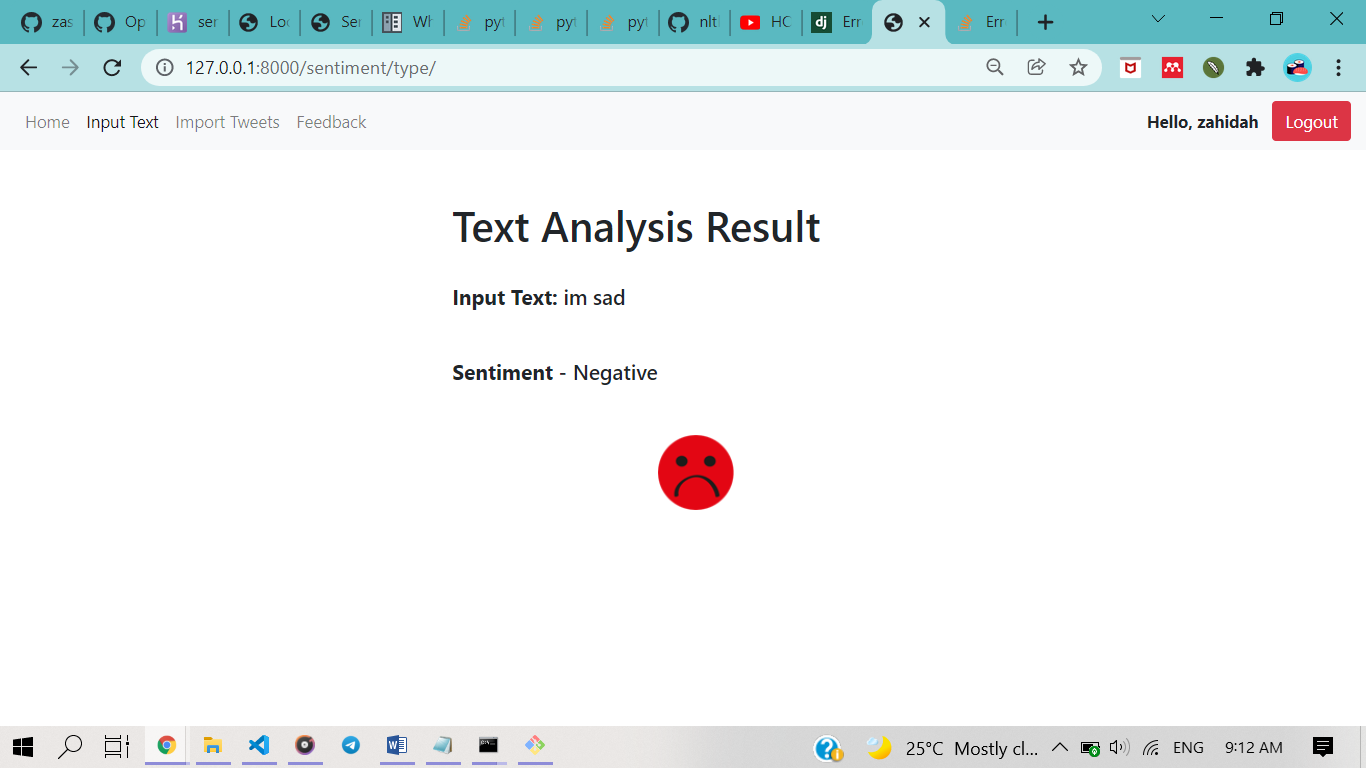Switch to the Django 'Err' tab
The height and width of the screenshot is (768, 1366).
point(838,22)
